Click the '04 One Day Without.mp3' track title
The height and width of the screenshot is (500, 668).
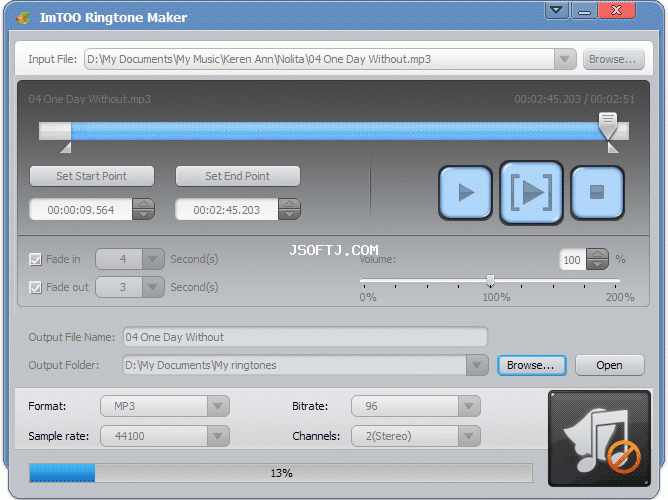[89, 99]
